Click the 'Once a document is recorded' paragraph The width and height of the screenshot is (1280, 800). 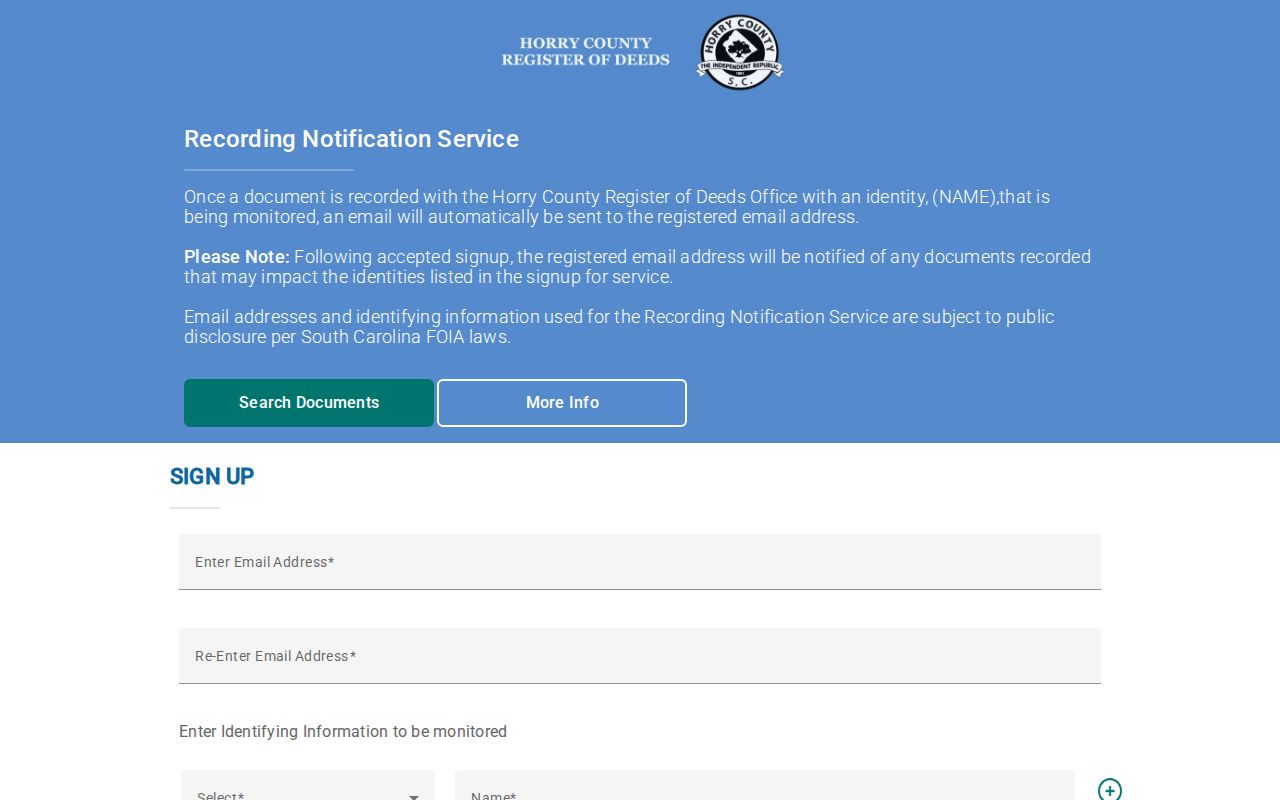point(617,207)
